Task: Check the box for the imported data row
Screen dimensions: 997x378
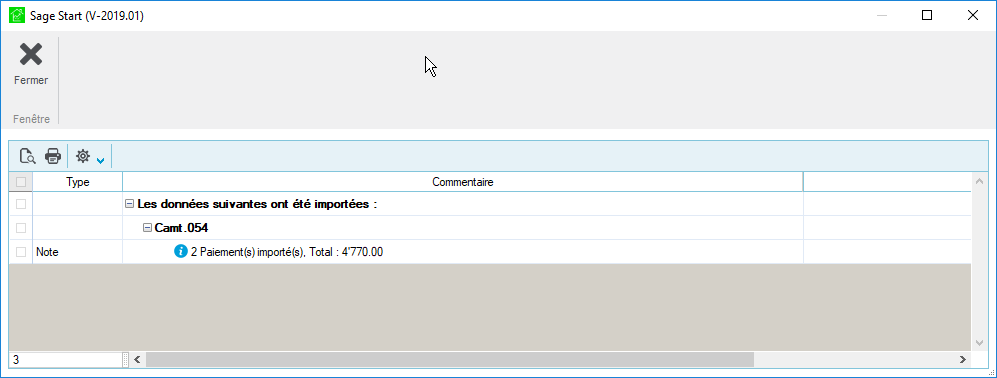Action: pos(21,204)
